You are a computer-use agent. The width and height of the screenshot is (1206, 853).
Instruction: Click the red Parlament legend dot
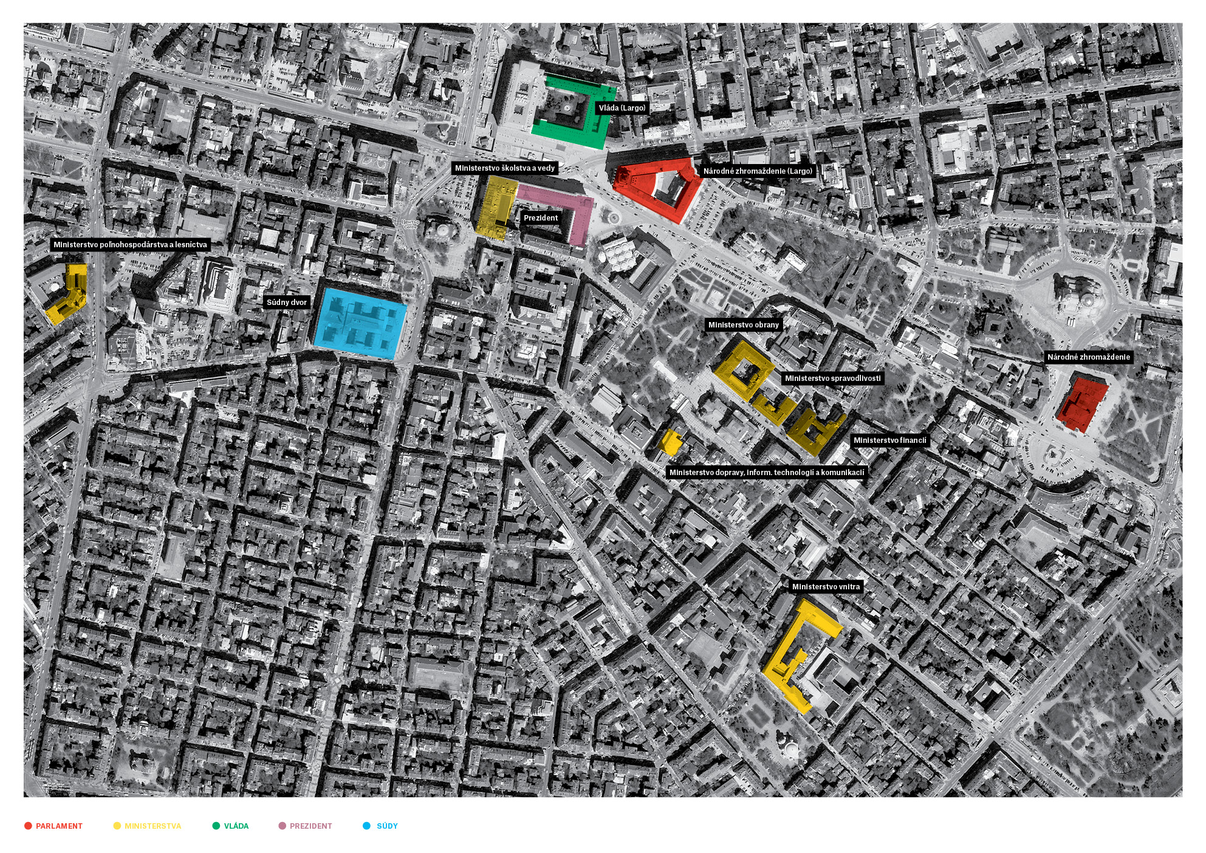pyautogui.click(x=28, y=826)
